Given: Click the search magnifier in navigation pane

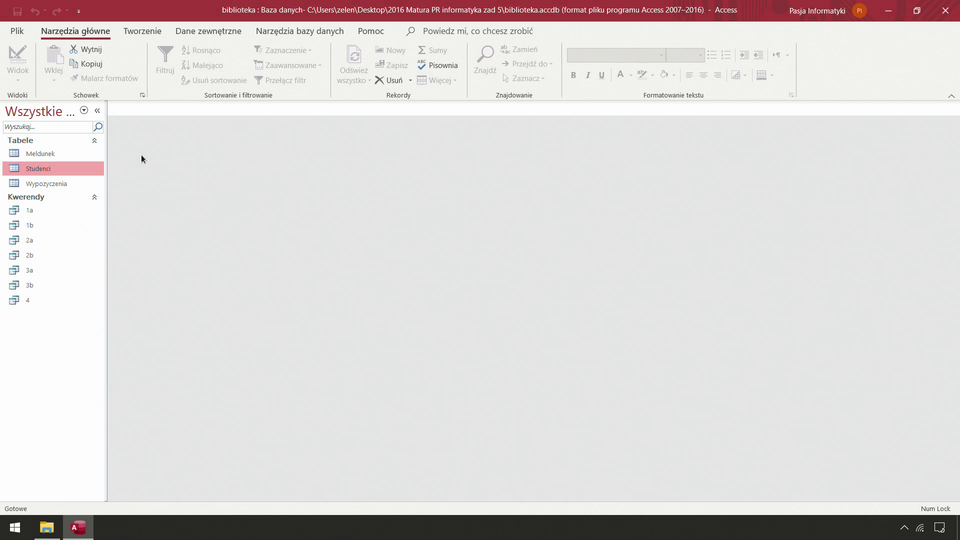Looking at the screenshot, I should pyautogui.click(x=98, y=127).
